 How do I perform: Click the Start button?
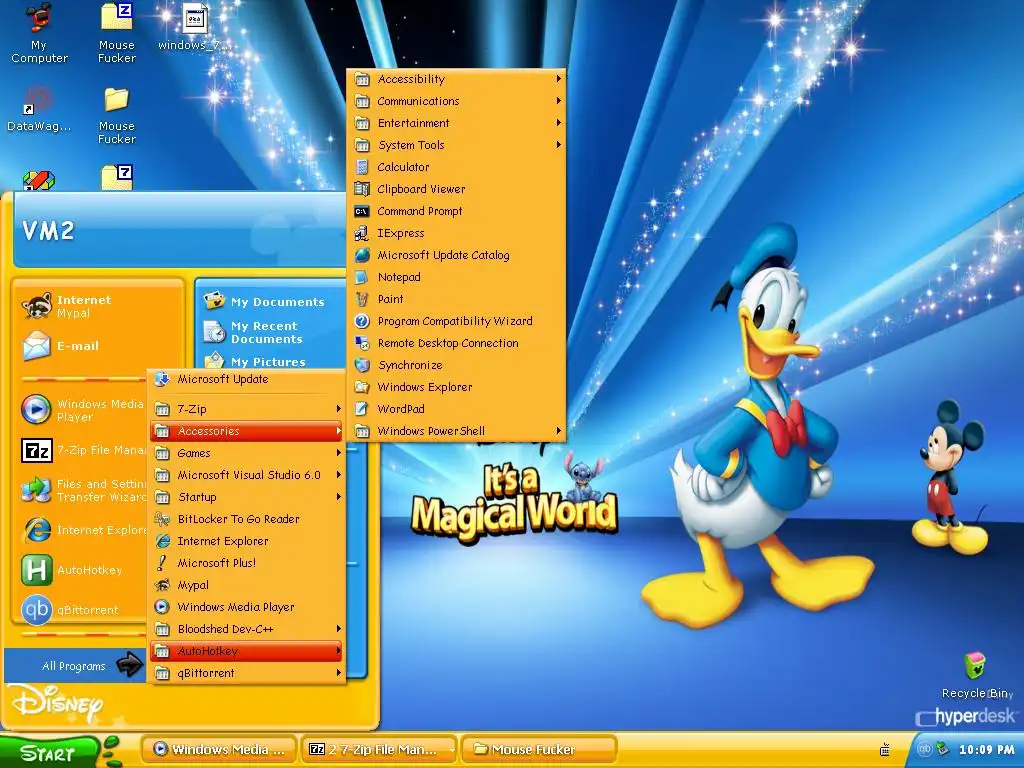coord(49,752)
